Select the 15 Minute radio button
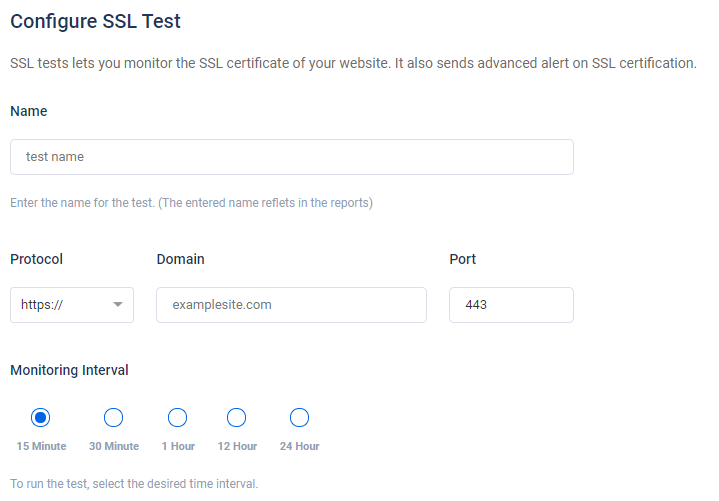Screen dimensions: 719x501 (x=40, y=418)
